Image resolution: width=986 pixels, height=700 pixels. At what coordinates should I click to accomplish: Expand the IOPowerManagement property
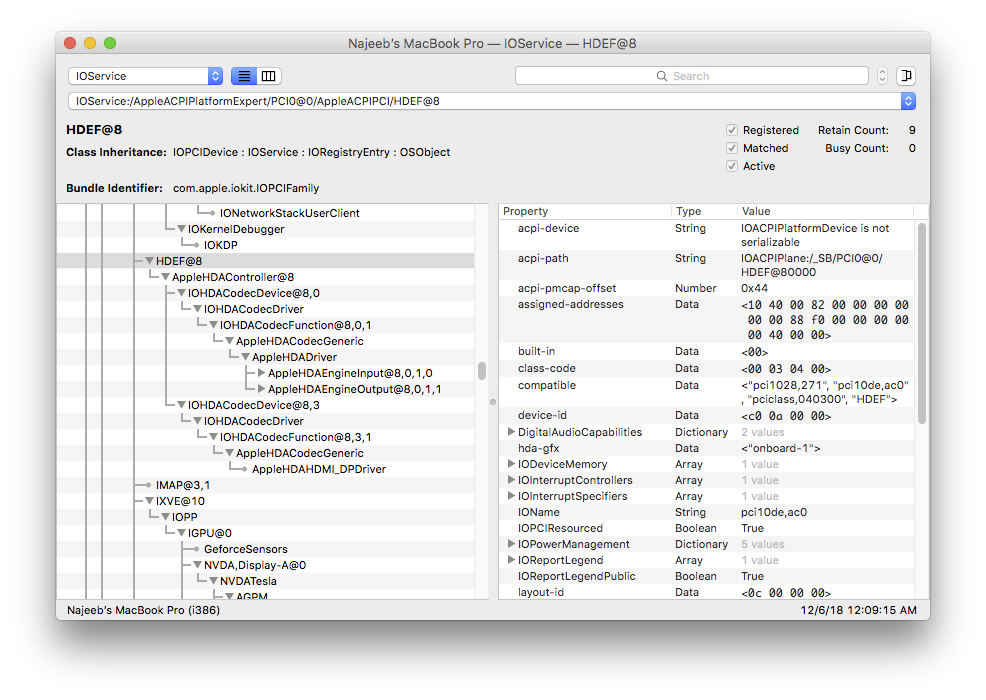(511, 544)
